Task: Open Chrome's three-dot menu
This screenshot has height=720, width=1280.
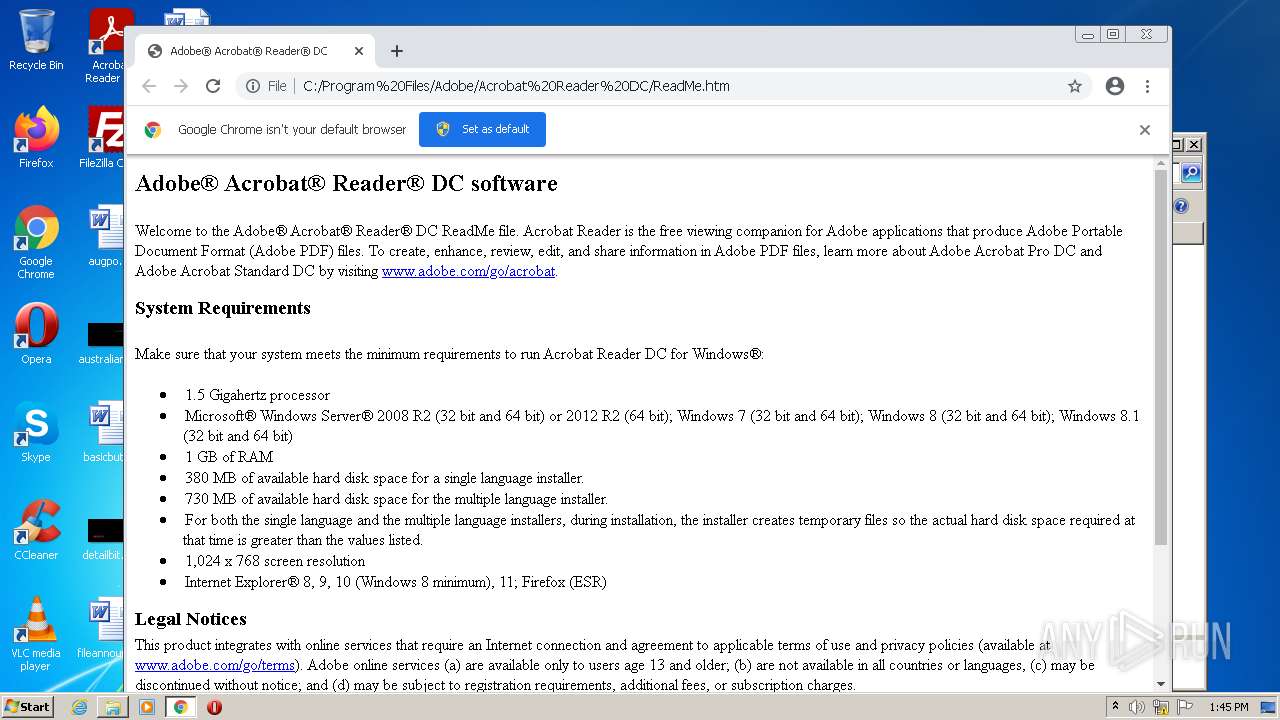Action: click(1147, 86)
